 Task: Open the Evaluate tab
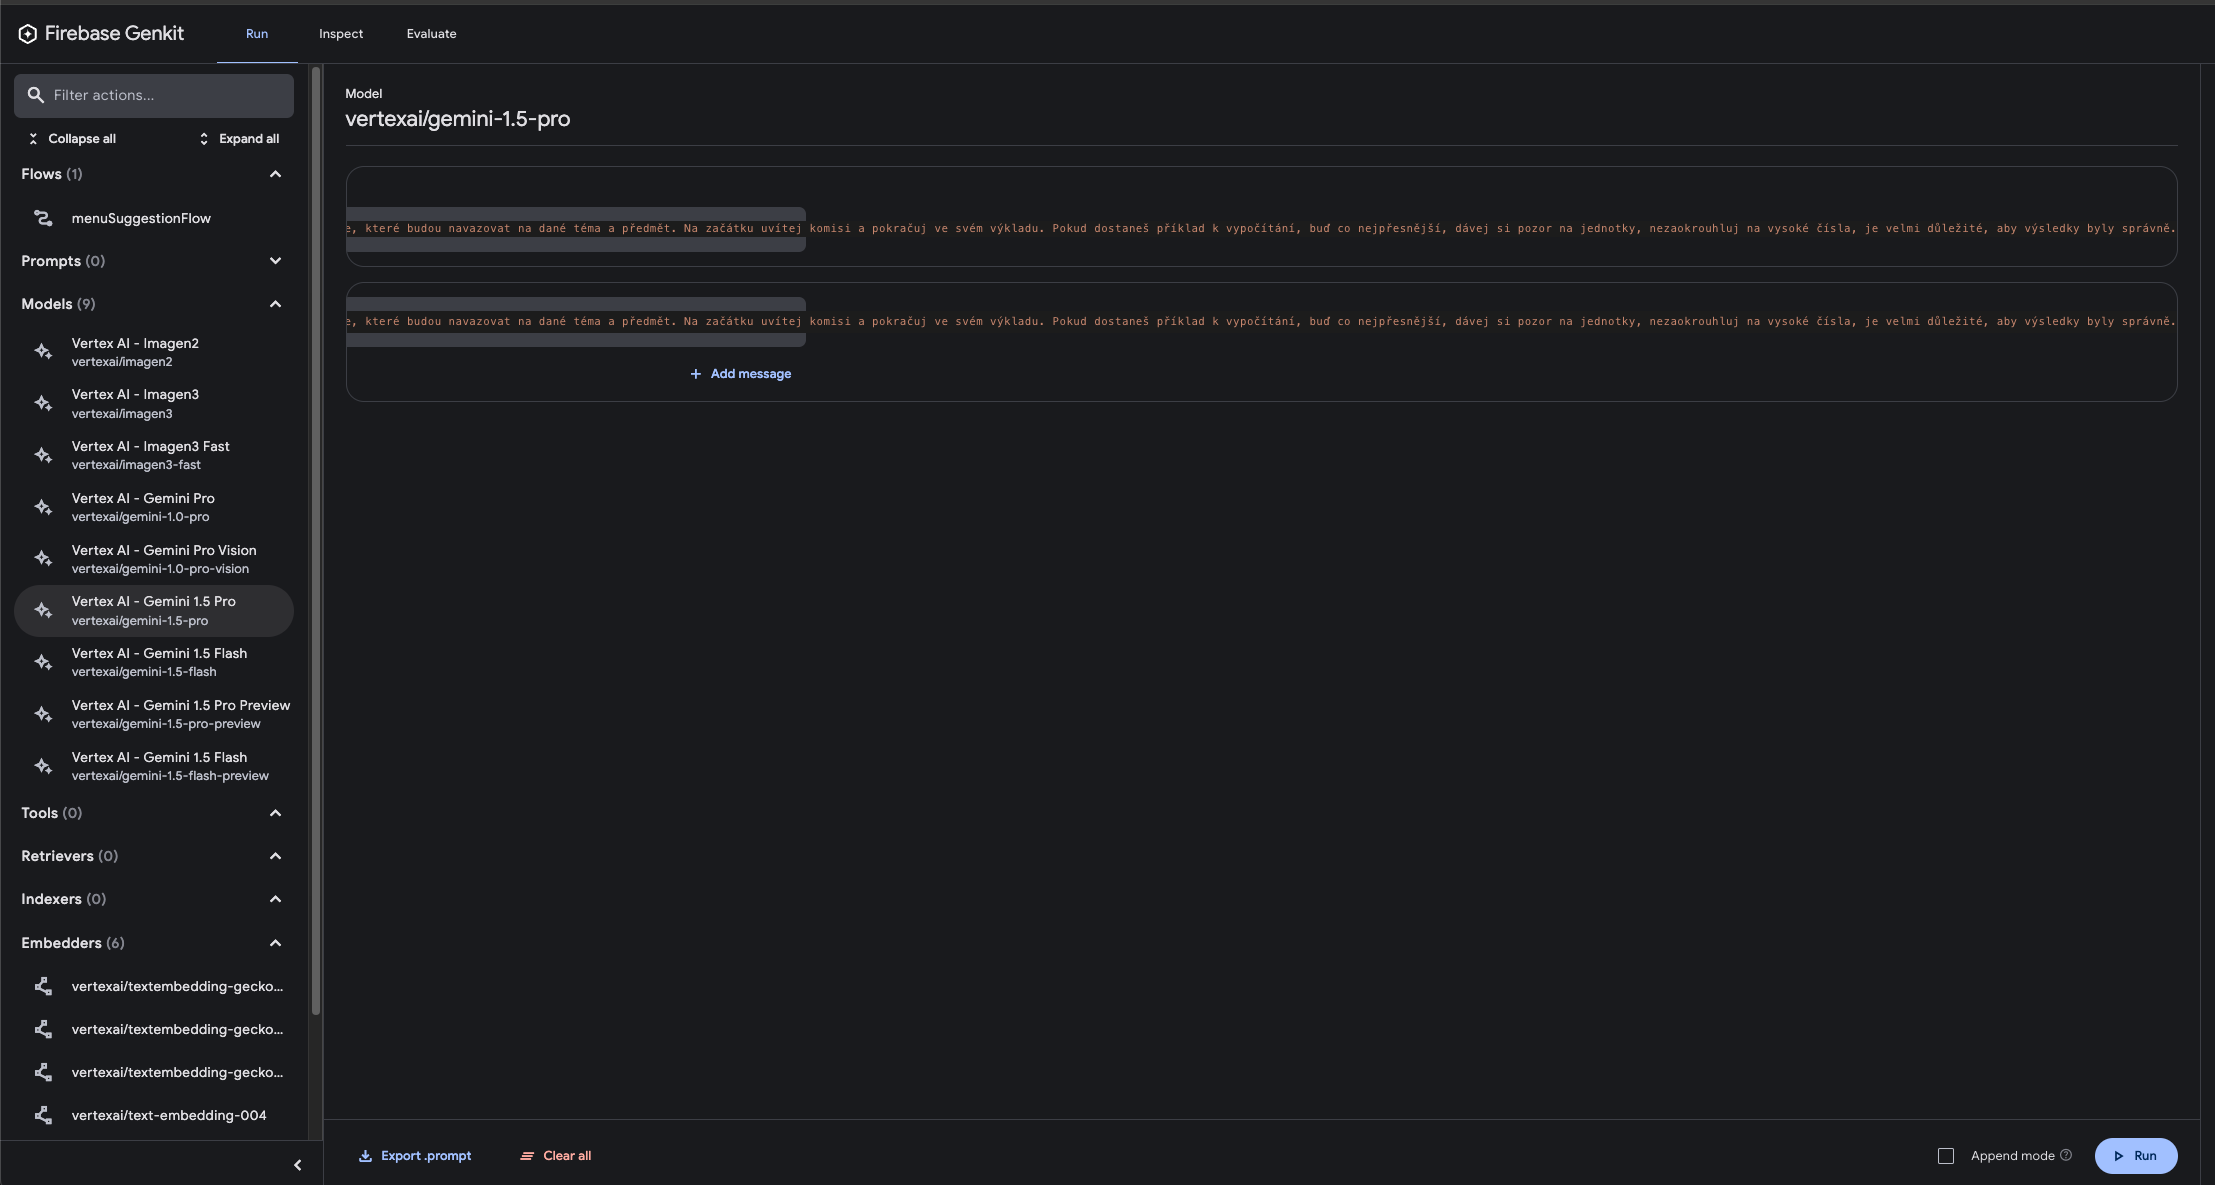tap(431, 34)
